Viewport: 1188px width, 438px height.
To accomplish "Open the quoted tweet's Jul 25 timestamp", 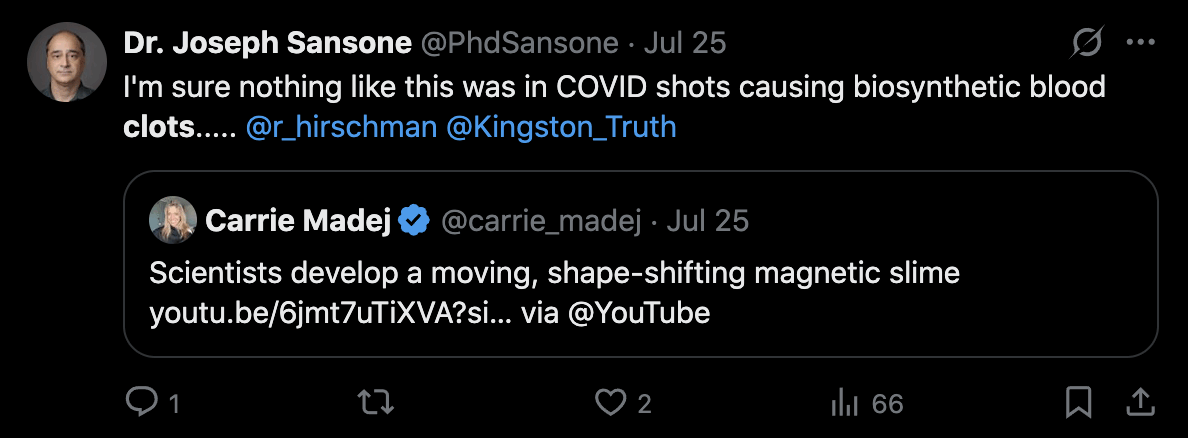I will [x=707, y=220].
